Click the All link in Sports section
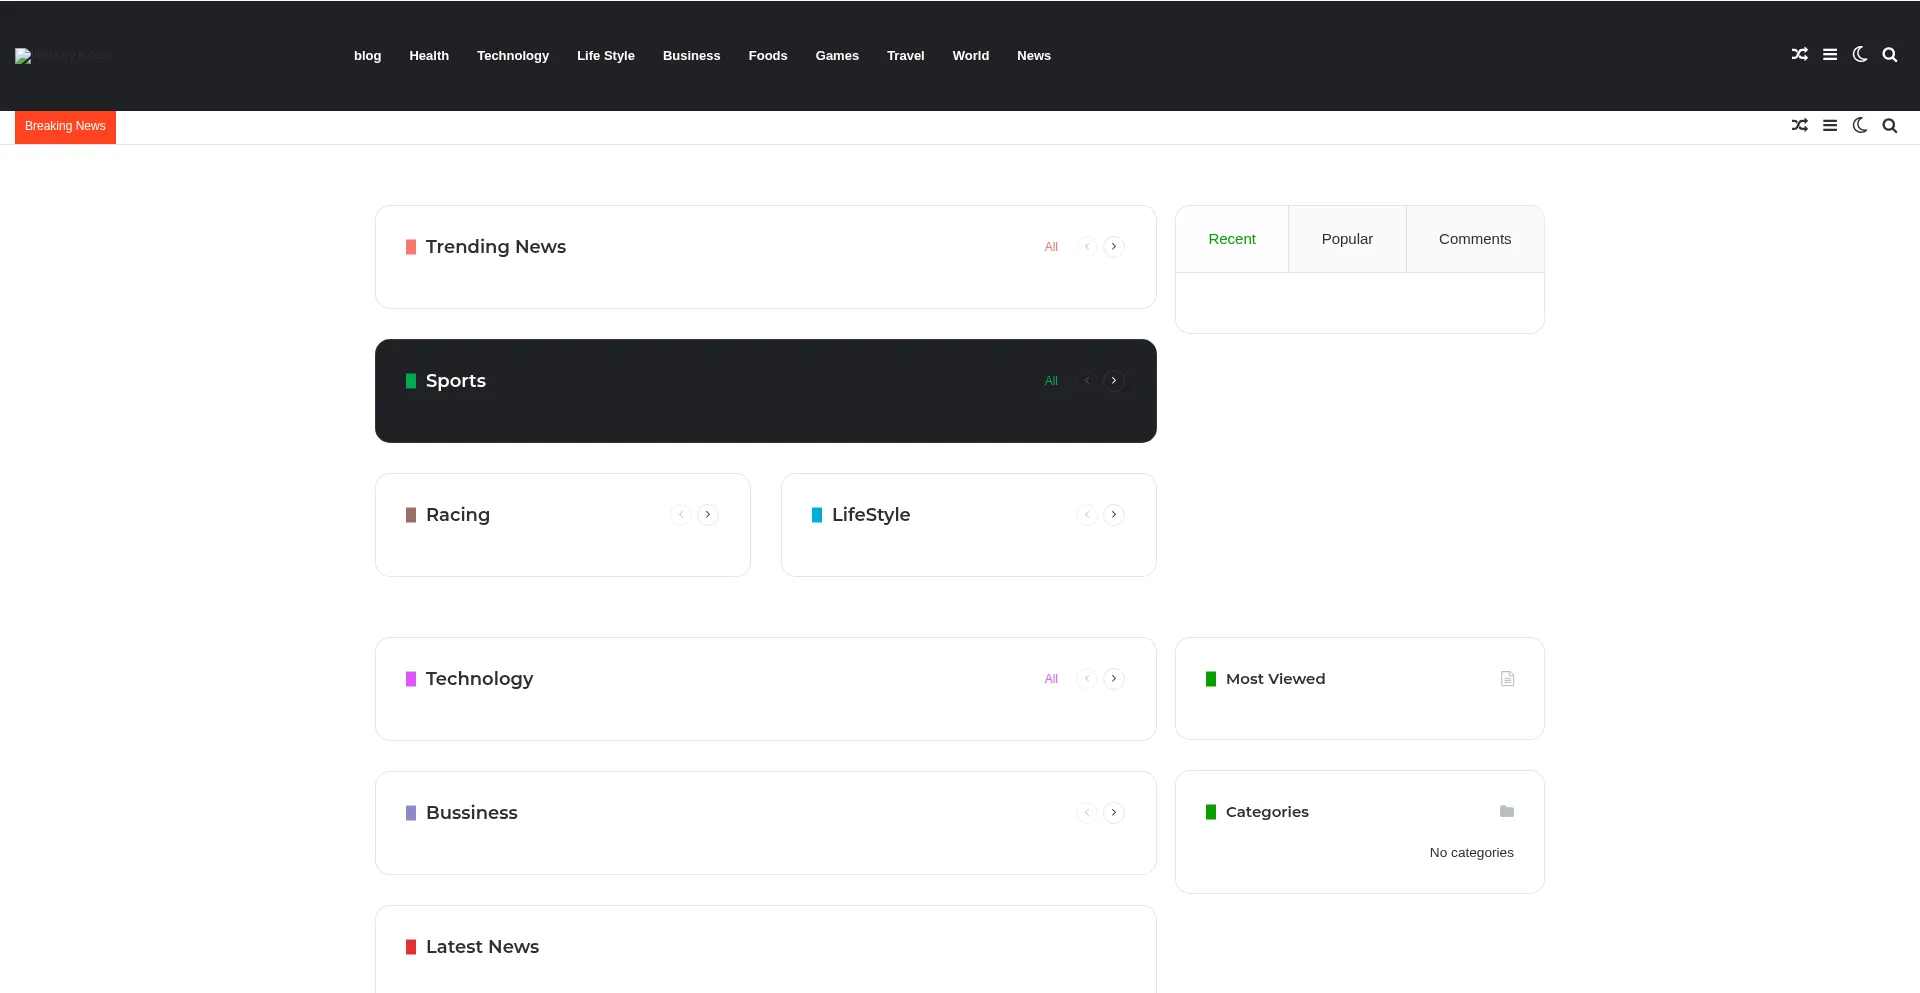Image resolution: width=1920 pixels, height=993 pixels. (1050, 381)
